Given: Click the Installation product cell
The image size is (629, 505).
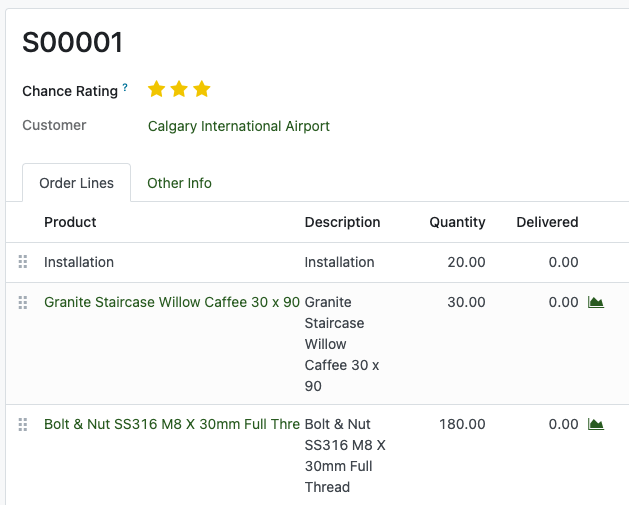Looking at the screenshot, I should tap(79, 262).
